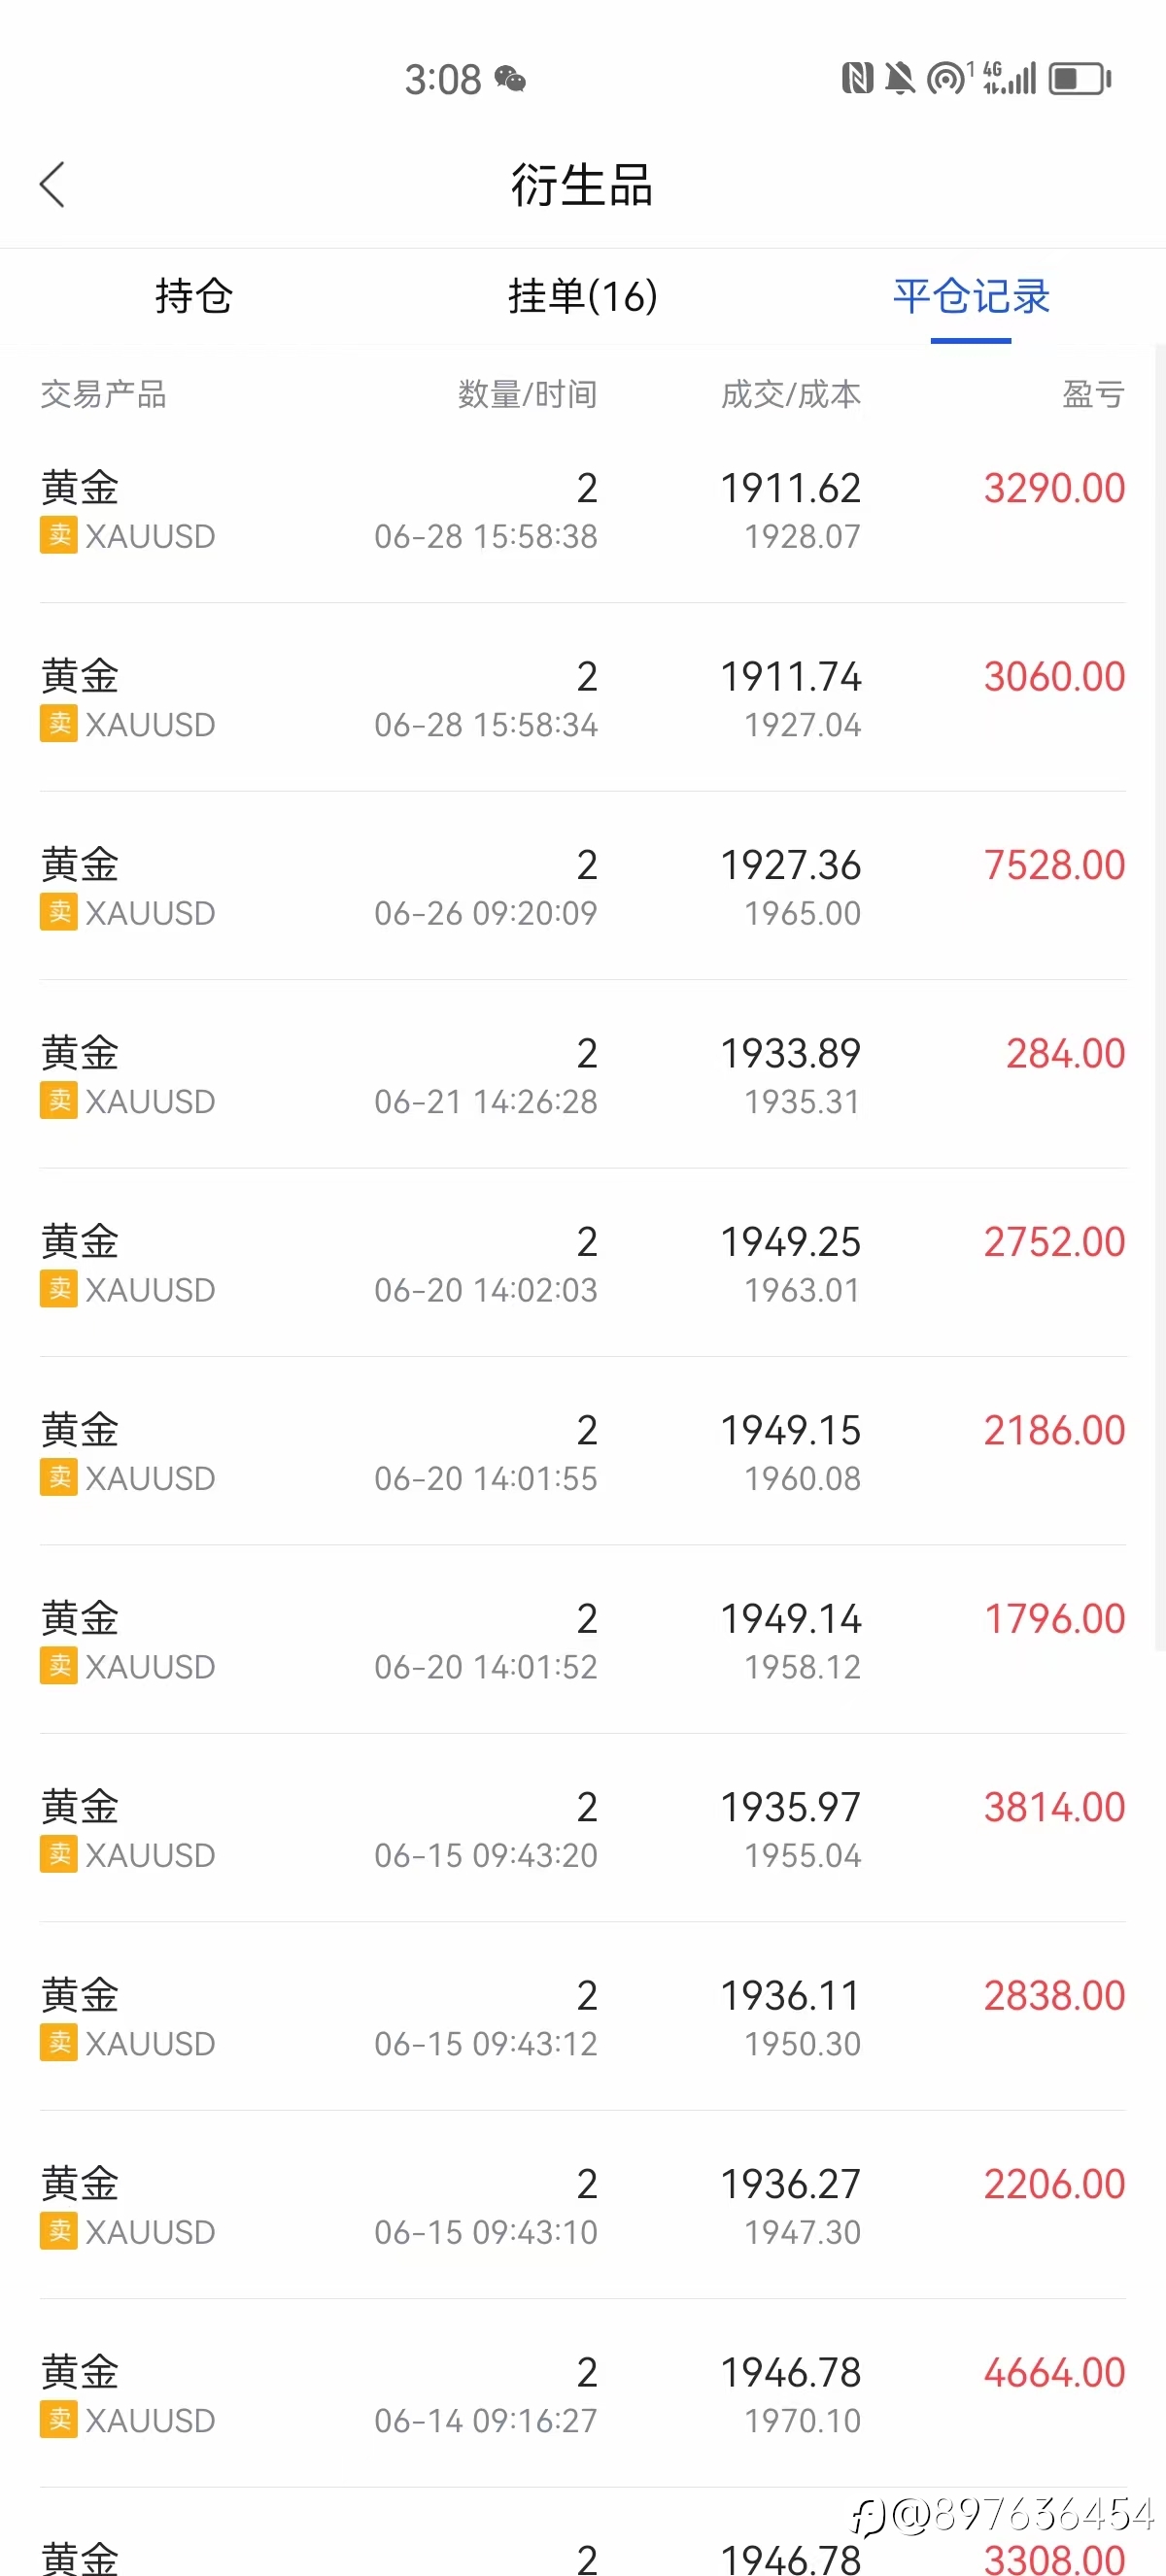Tap the battery icon in status bar
This screenshot has width=1166, height=2576.
pos(1080,79)
